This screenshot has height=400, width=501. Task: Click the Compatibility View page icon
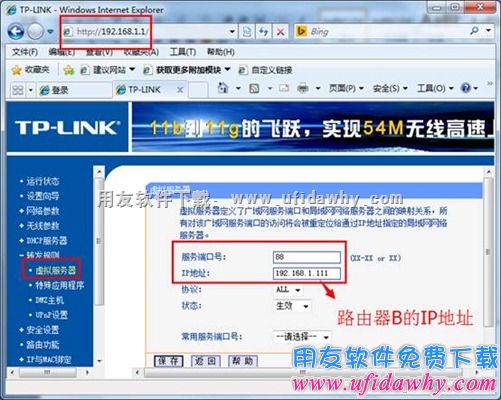point(247,32)
